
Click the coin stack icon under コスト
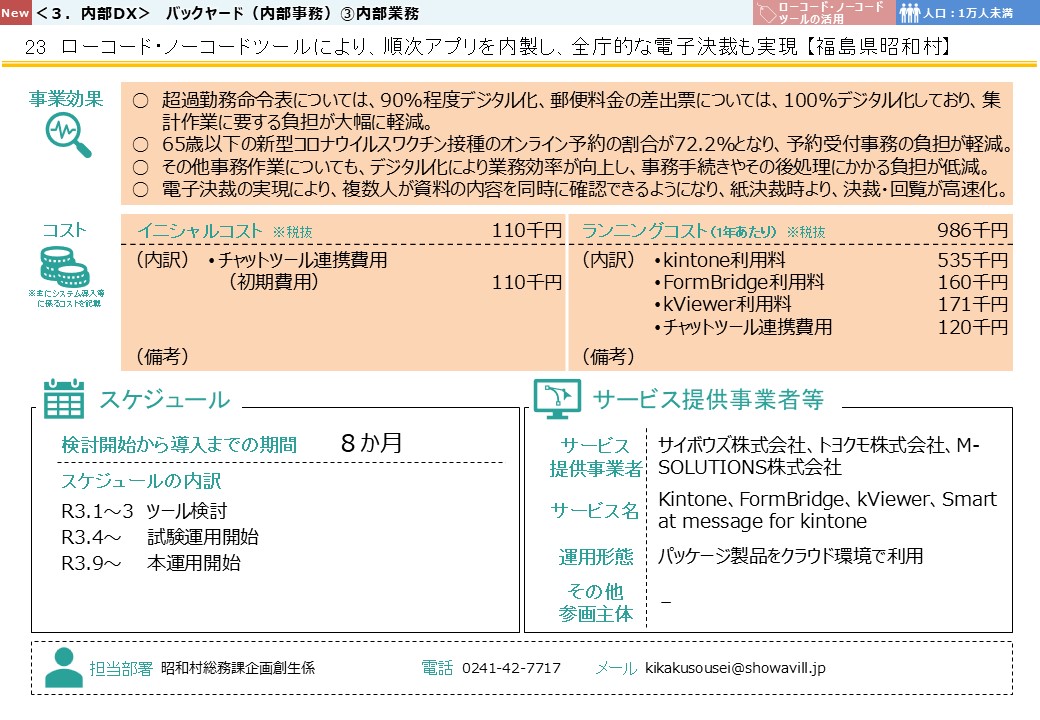tap(64, 267)
